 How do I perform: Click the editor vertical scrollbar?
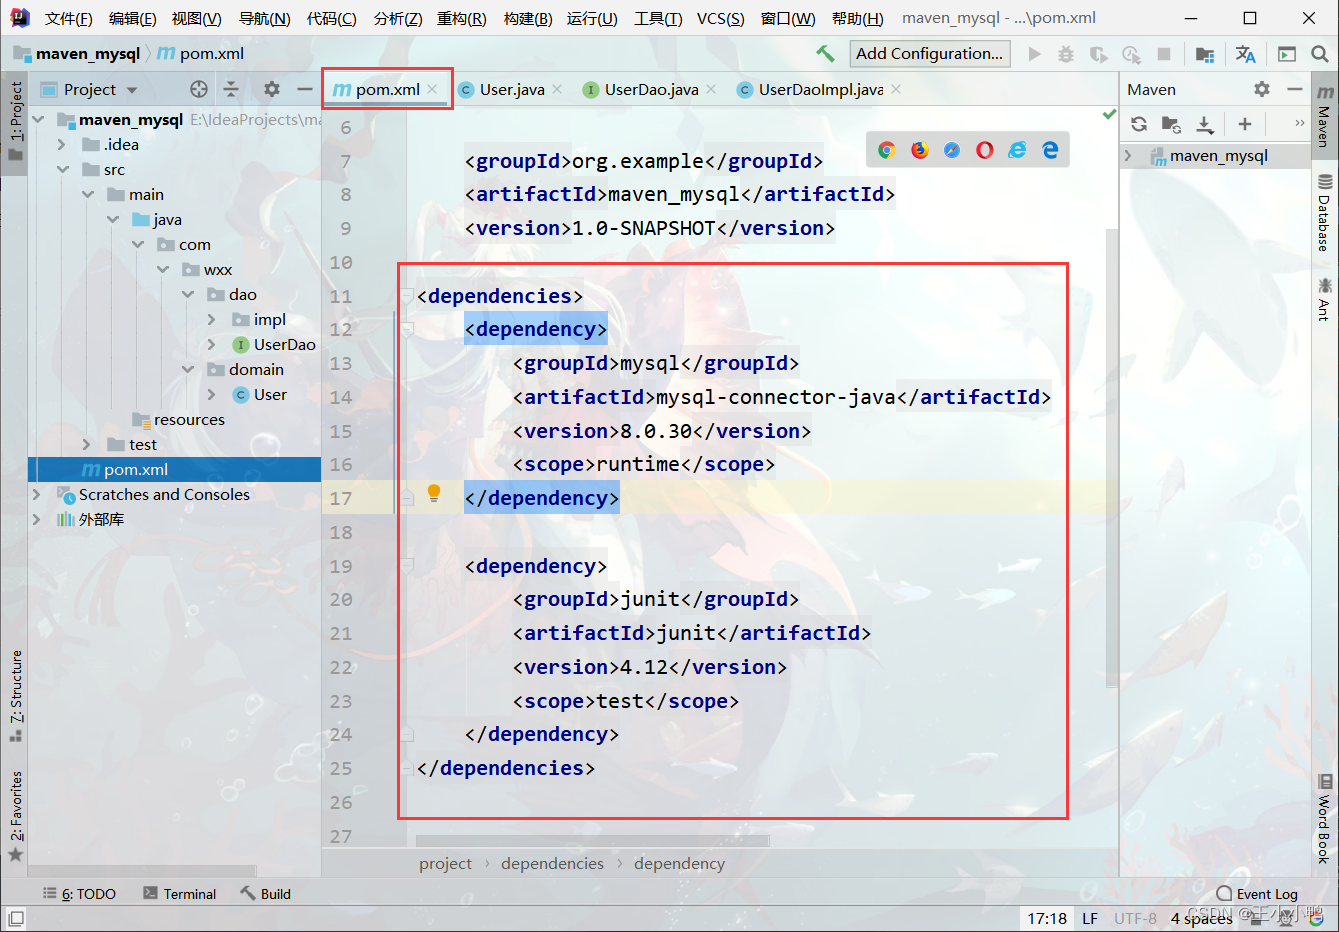pos(1112,458)
